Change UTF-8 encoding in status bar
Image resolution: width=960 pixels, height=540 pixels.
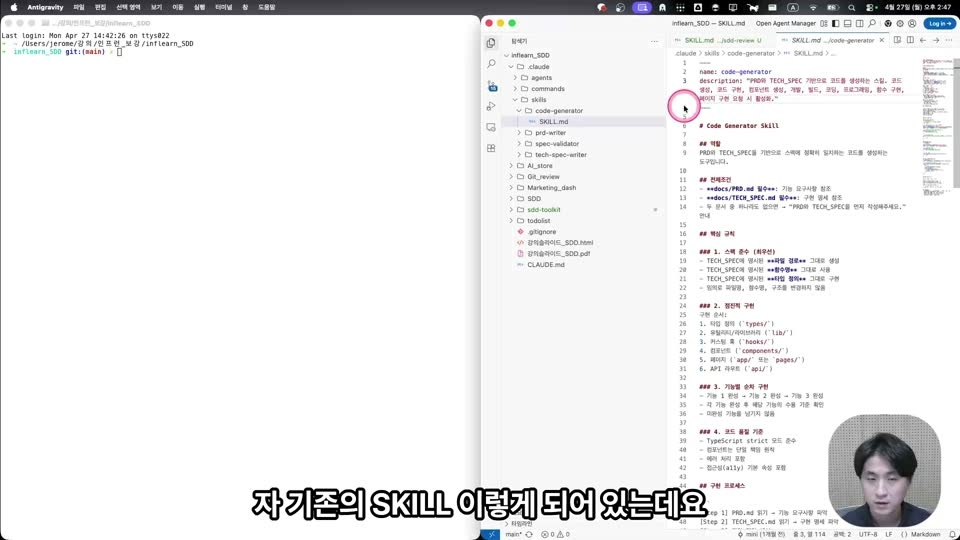[868, 534]
